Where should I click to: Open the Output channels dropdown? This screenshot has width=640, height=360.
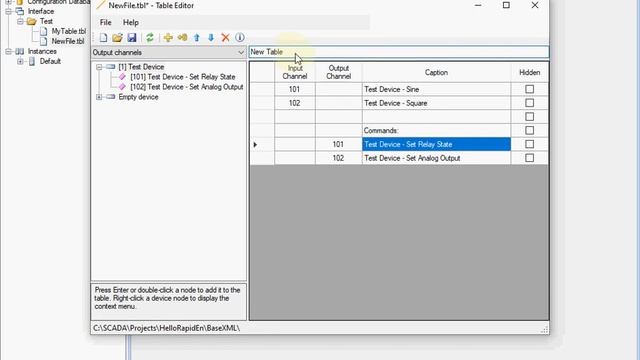(x=240, y=52)
